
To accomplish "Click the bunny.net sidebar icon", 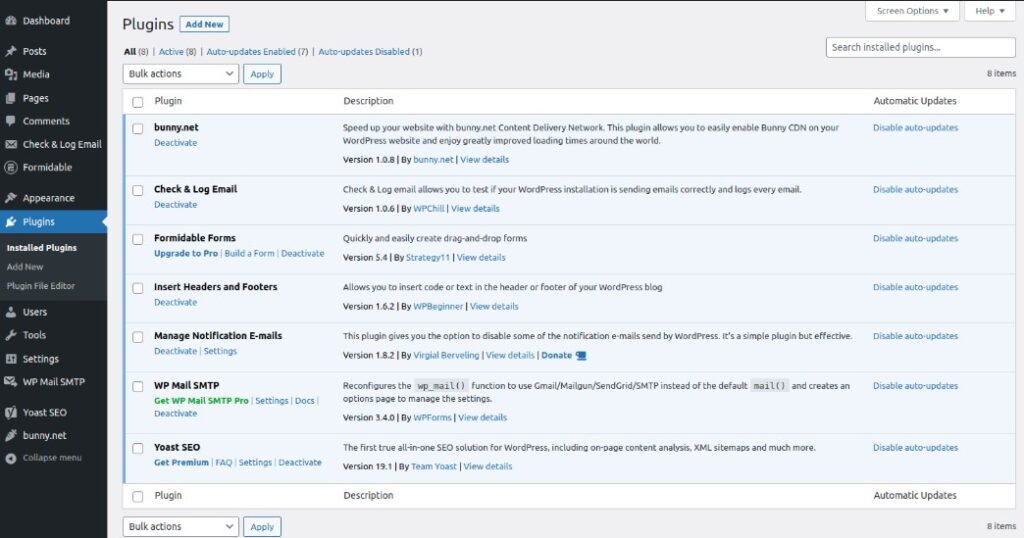I will click(10, 435).
